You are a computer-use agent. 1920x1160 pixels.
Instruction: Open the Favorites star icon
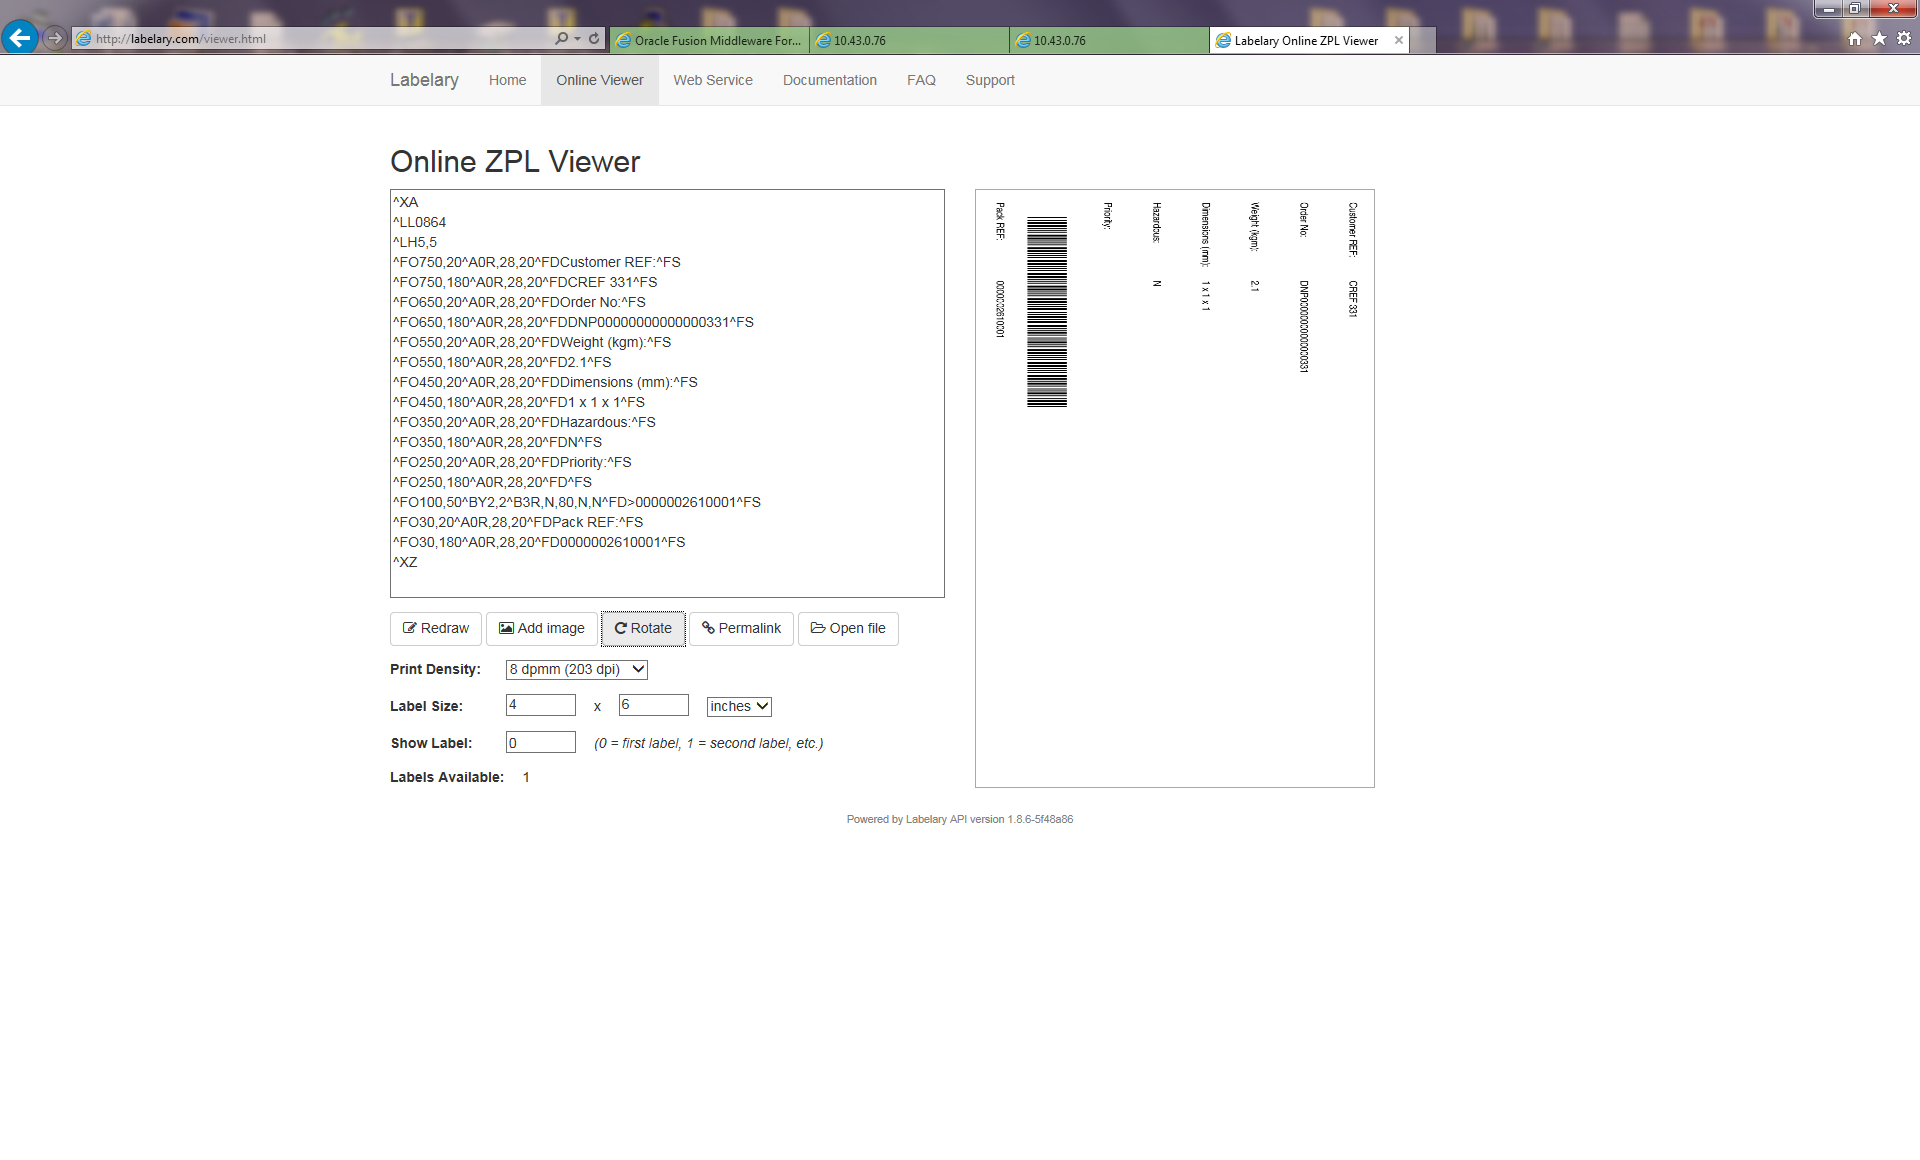tap(1879, 38)
